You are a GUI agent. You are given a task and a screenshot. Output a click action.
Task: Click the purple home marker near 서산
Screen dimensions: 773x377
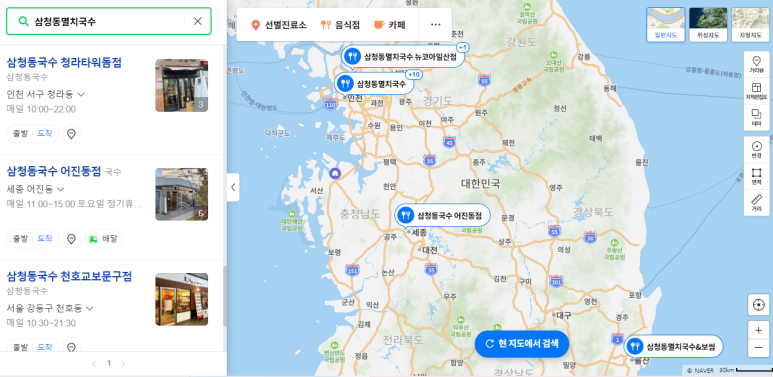[x=334, y=173]
